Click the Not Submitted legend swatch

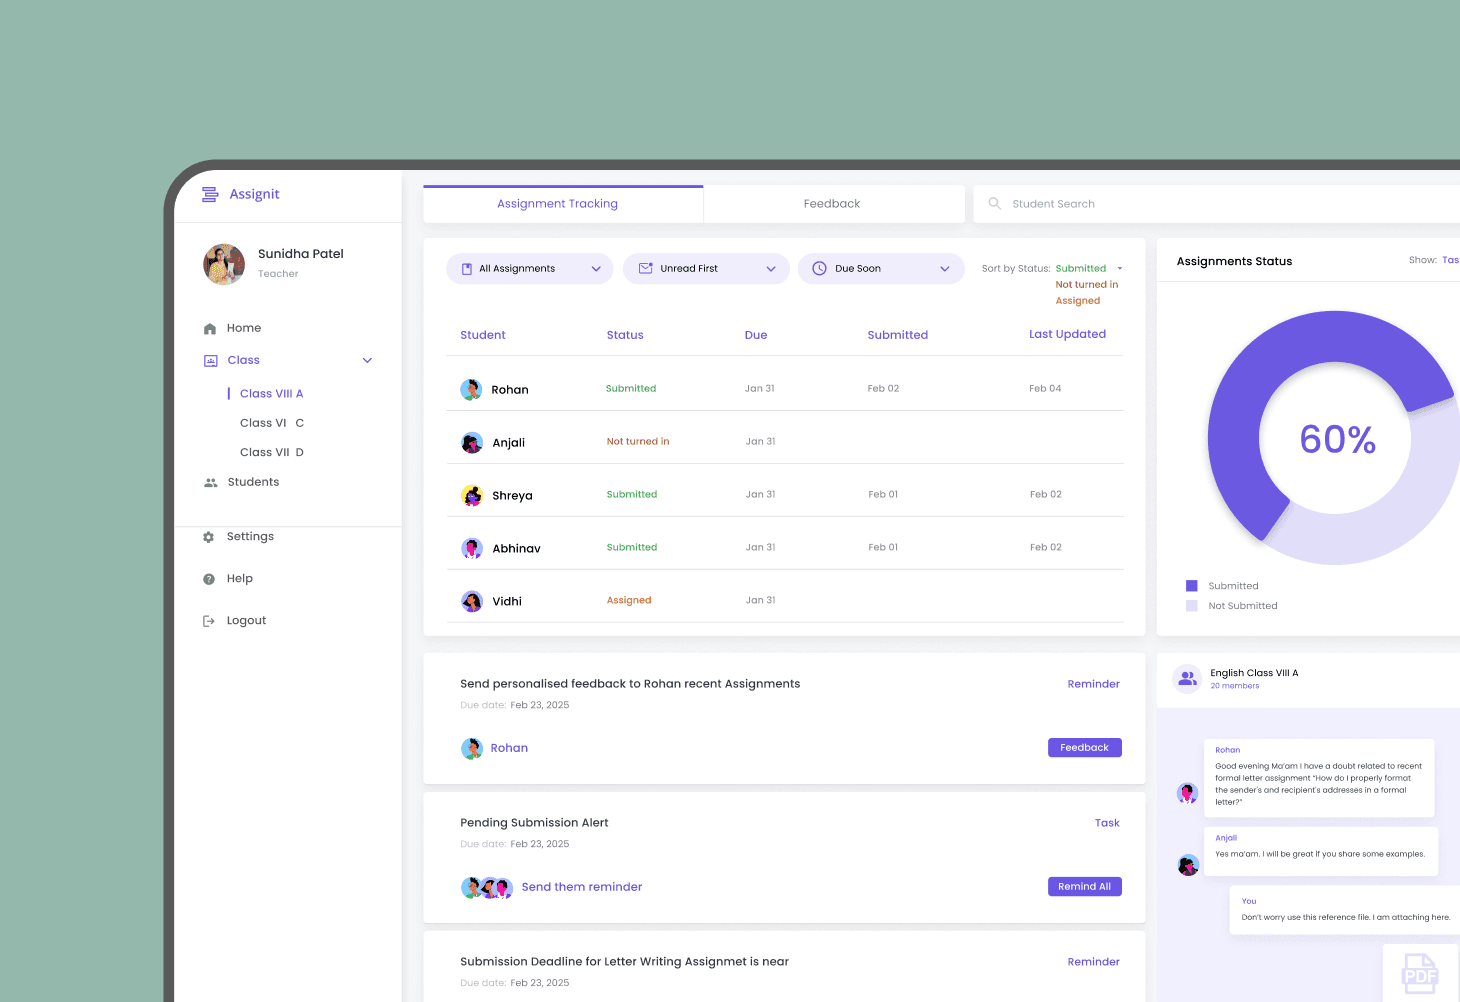(x=1192, y=606)
